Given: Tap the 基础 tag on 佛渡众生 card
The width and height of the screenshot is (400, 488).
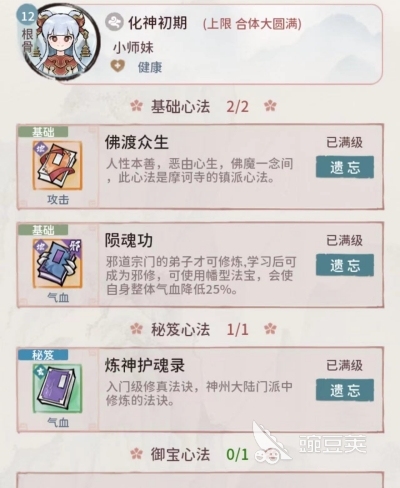Looking at the screenshot, I should click(x=43, y=132).
